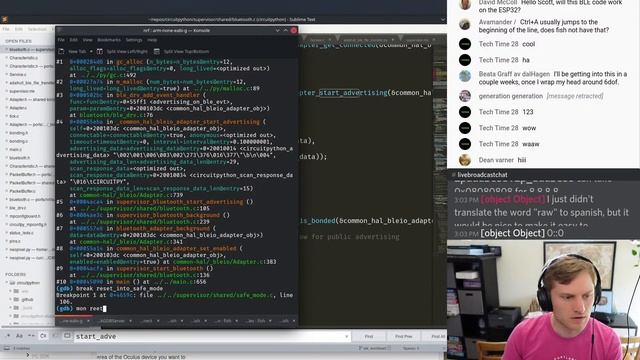
Task: Click the Split View Top/Bottom icon
Action: pos(157,51)
